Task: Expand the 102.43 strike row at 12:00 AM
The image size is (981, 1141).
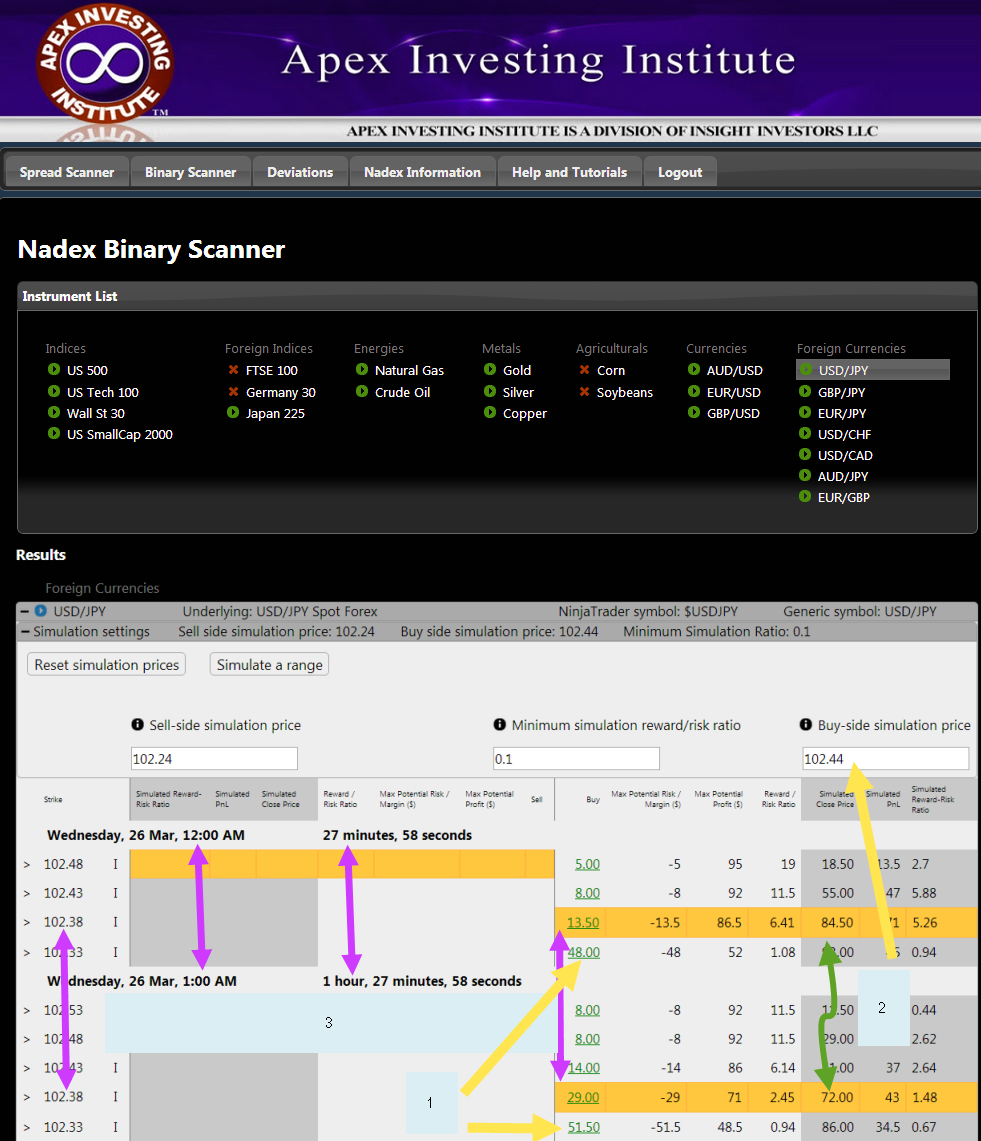Action: pyautogui.click(x=27, y=894)
